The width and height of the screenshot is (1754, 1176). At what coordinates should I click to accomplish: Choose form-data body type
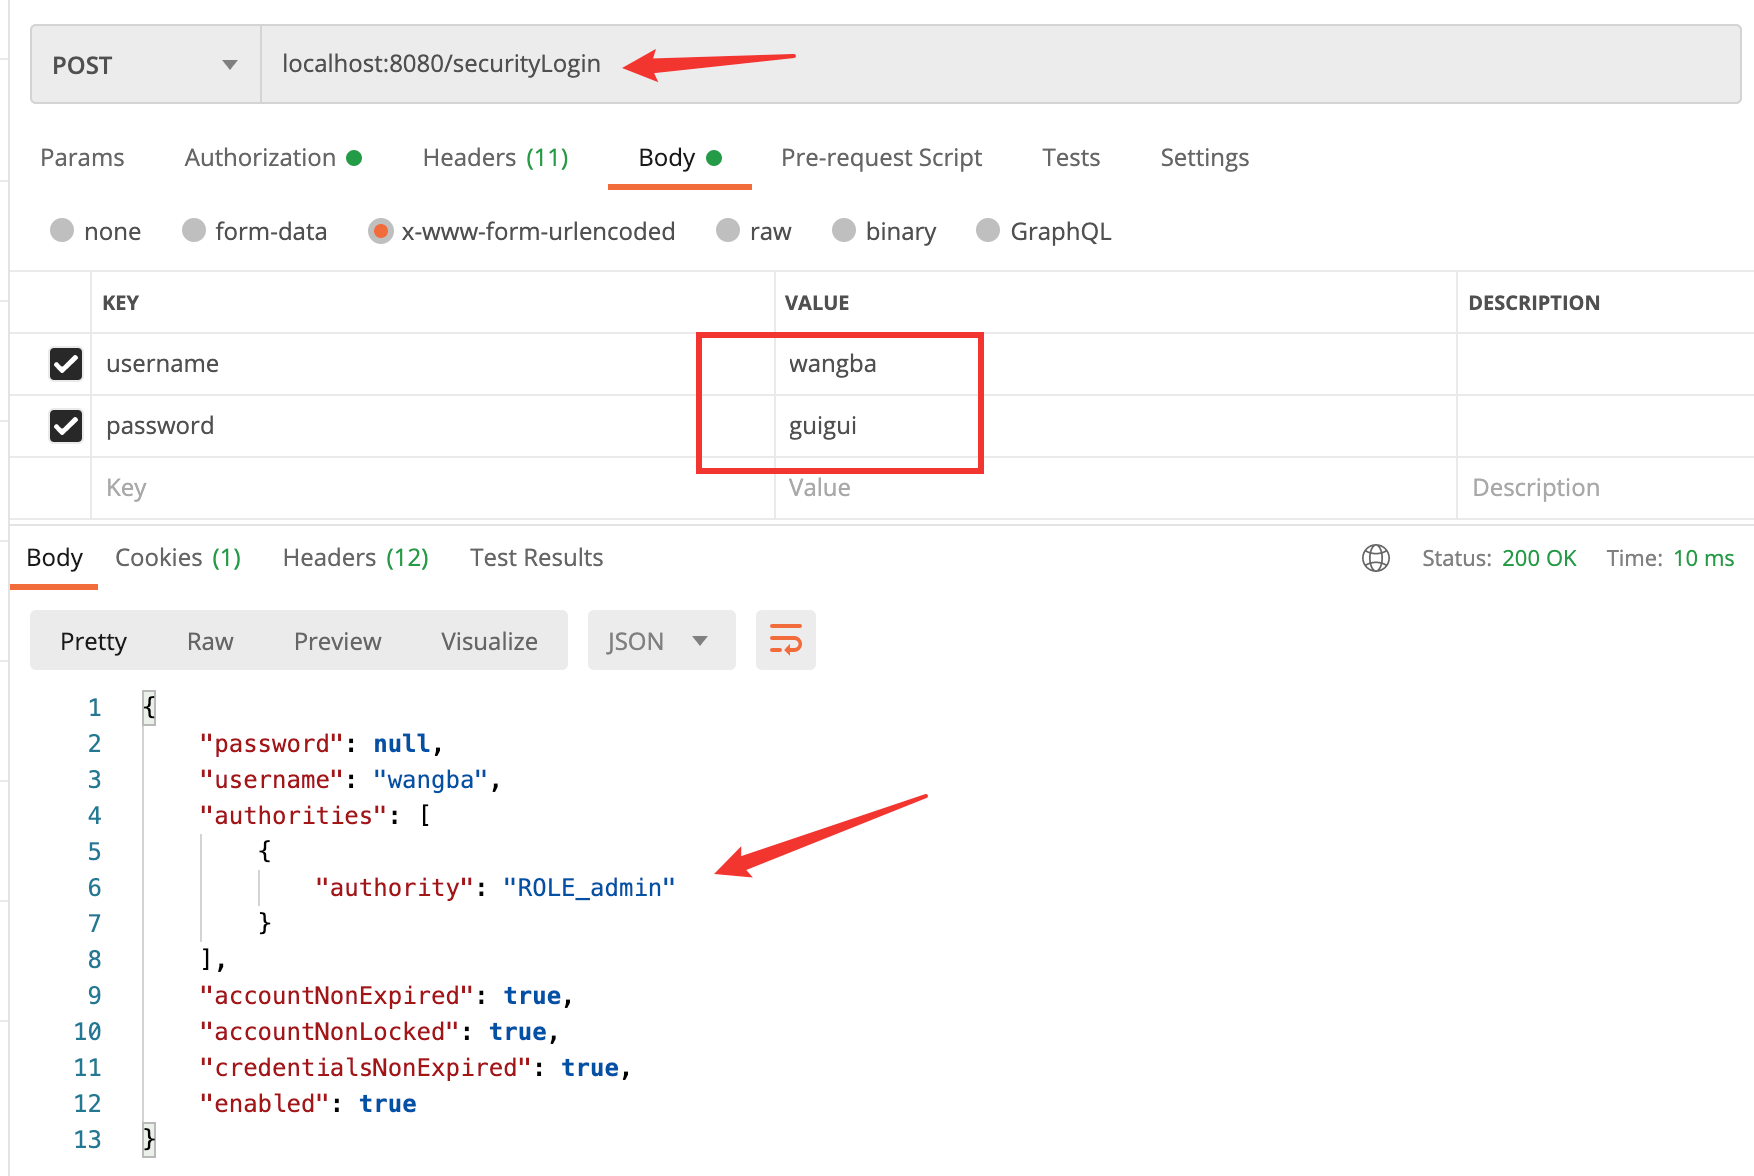194,231
